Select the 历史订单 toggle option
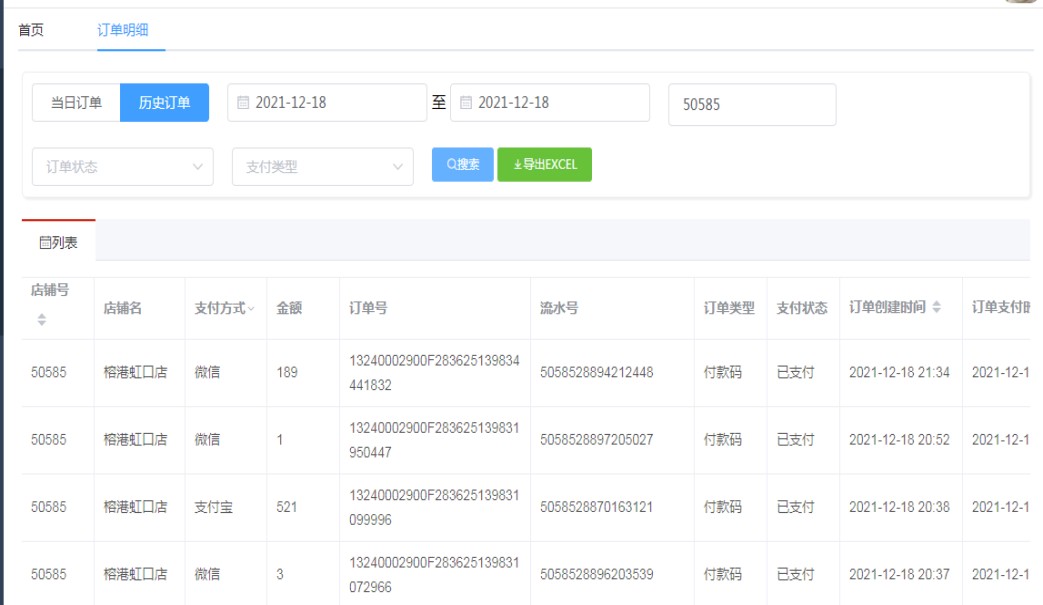The image size is (1043, 605). (x=164, y=103)
